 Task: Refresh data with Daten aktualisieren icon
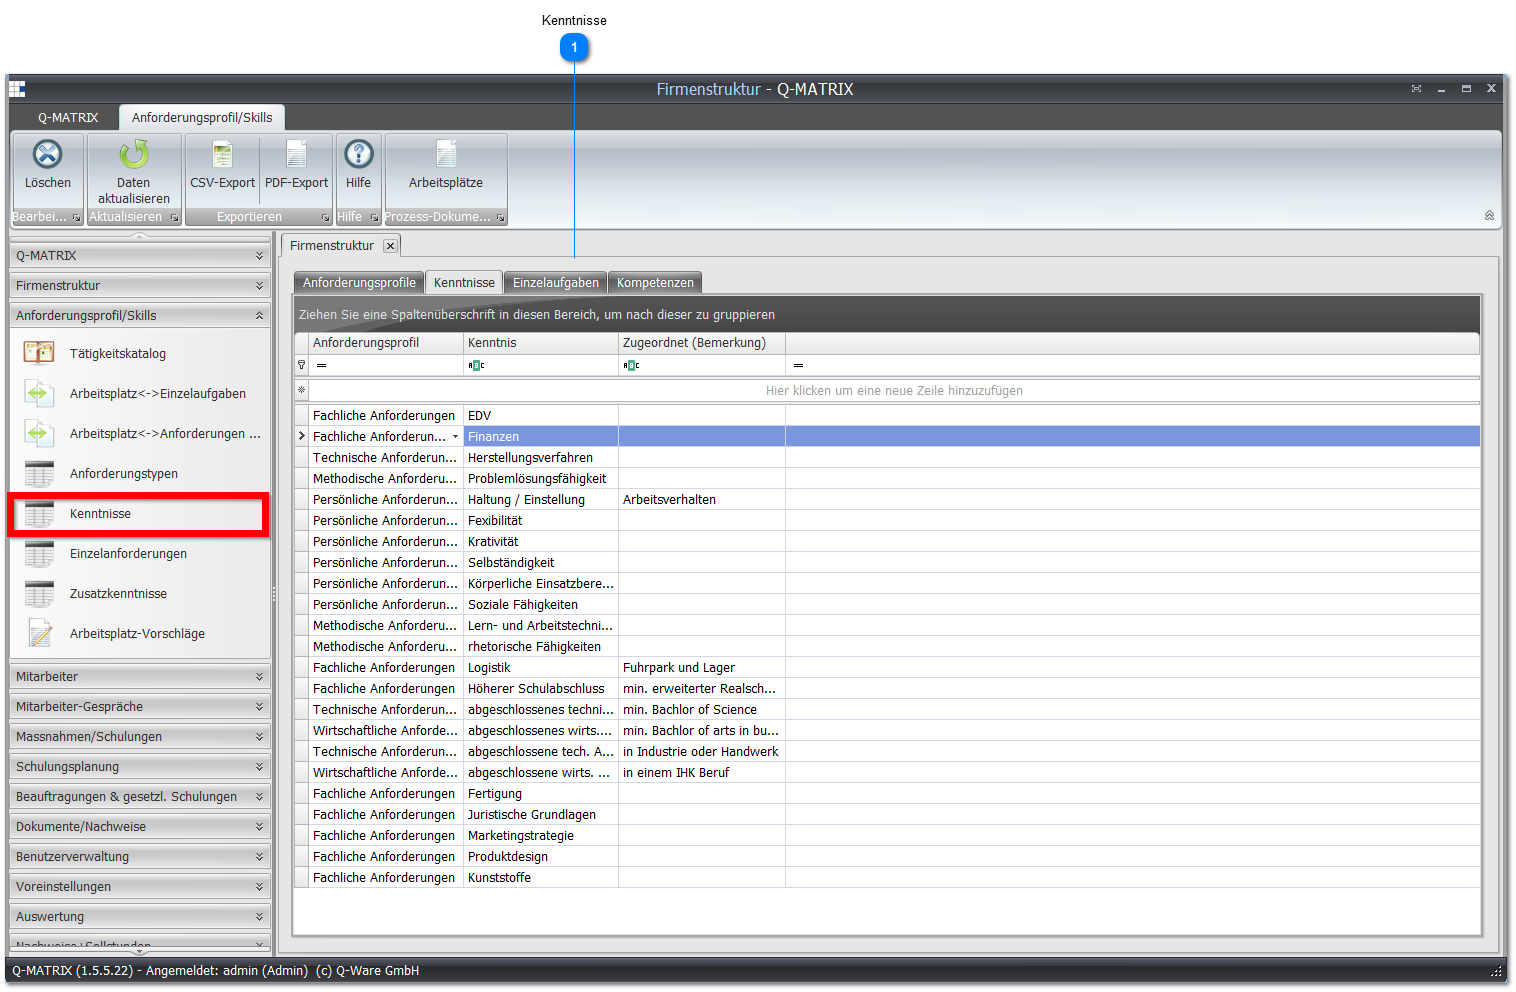[134, 154]
